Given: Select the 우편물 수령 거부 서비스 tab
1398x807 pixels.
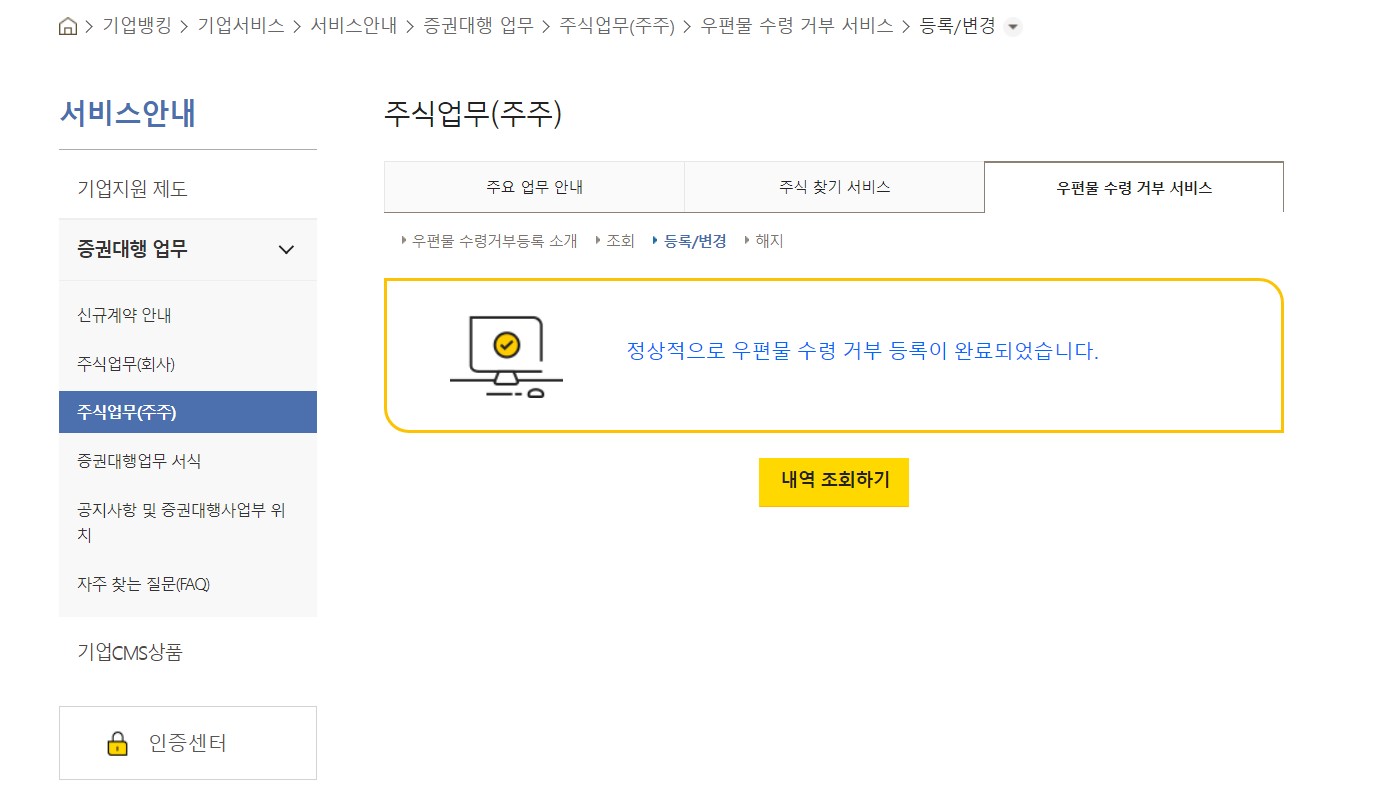Looking at the screenshot, I should click(1134, 187).
